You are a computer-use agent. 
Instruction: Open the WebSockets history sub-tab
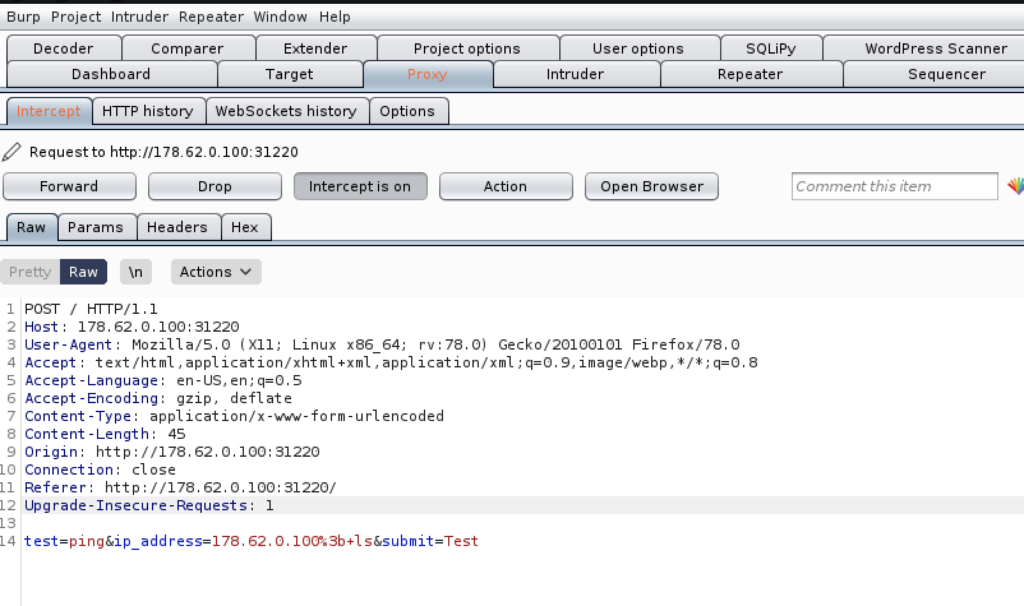tap(286, 111)
